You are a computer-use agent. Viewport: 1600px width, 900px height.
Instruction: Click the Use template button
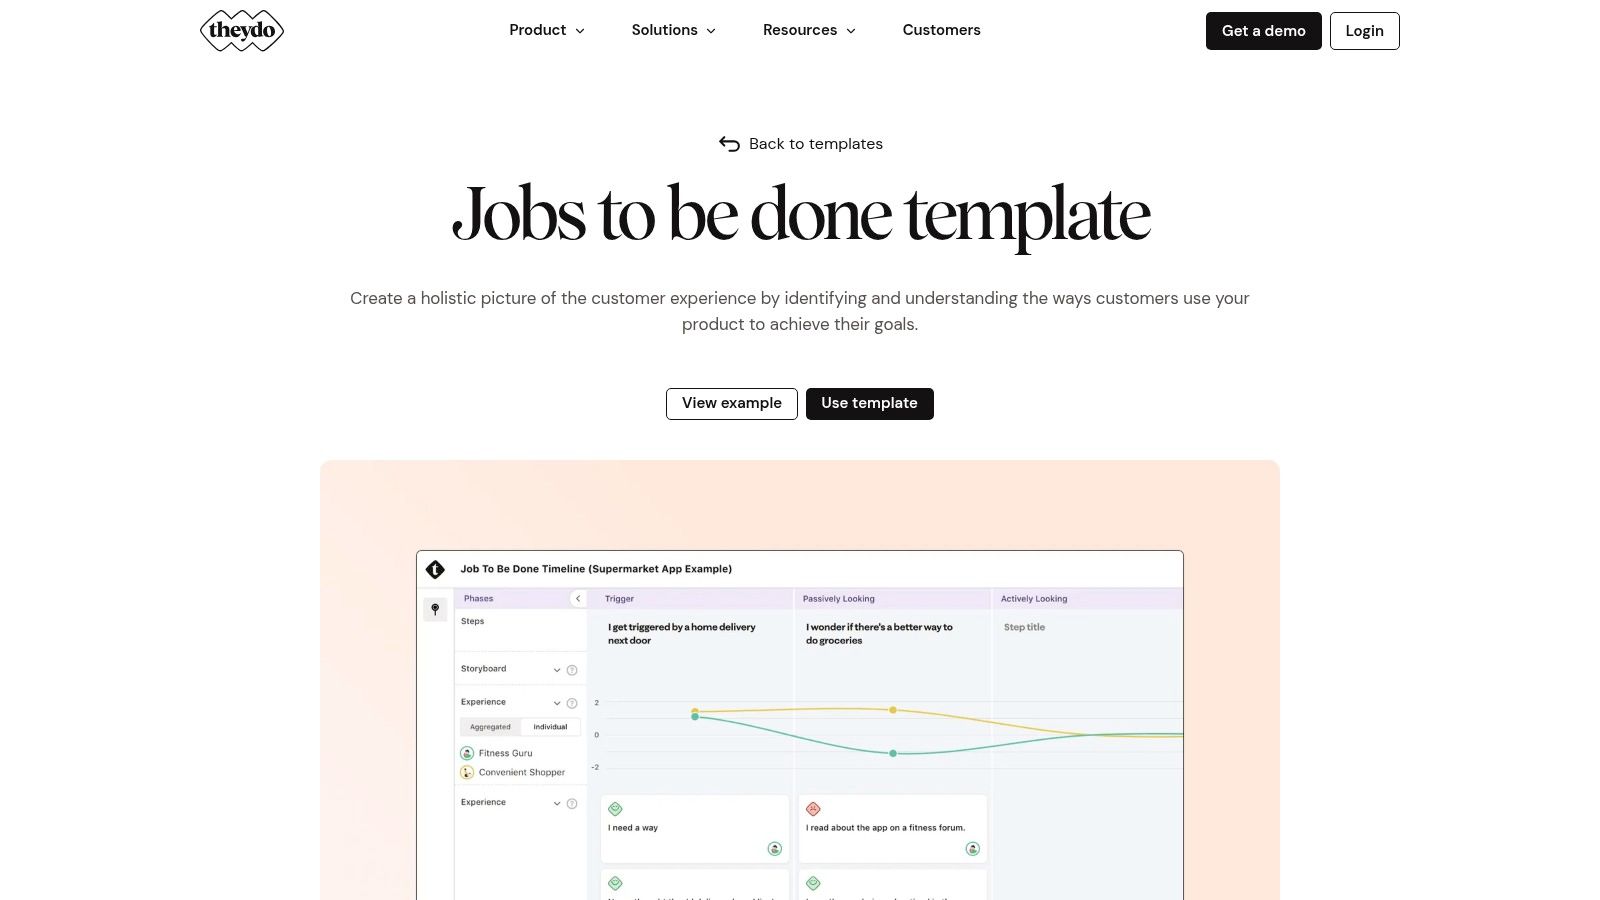click(869, 404)
